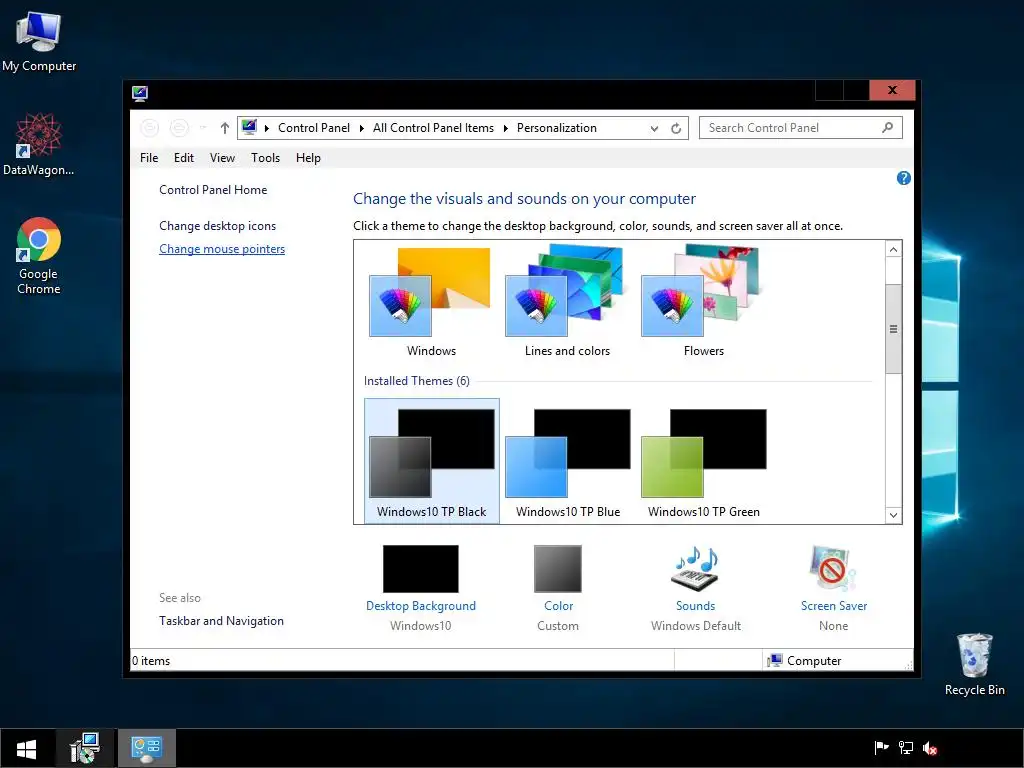Open the Recycle Bin on the desktop
Viewport: 1024px width, 768px height.
tap(974, 664)
